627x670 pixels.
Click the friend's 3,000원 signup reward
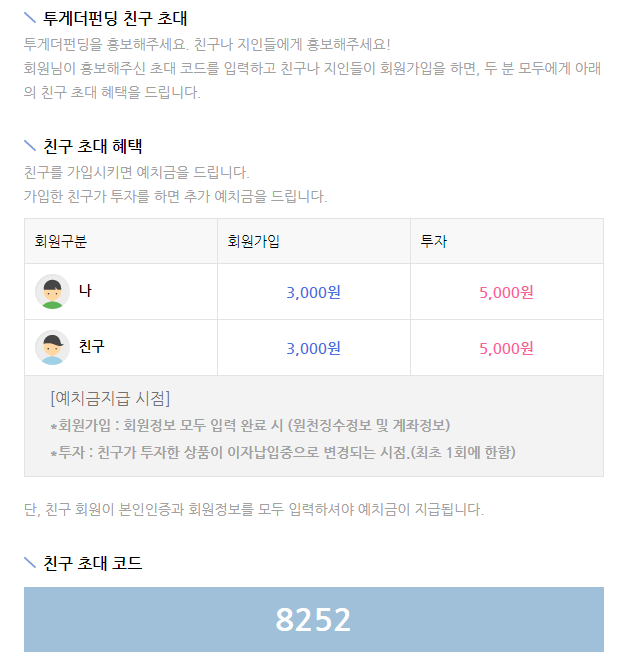313,348
